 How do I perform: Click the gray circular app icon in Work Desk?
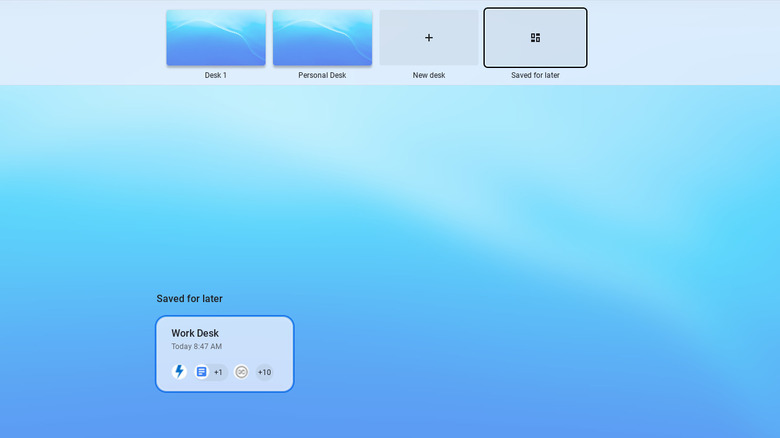click(x=241, y=372)
